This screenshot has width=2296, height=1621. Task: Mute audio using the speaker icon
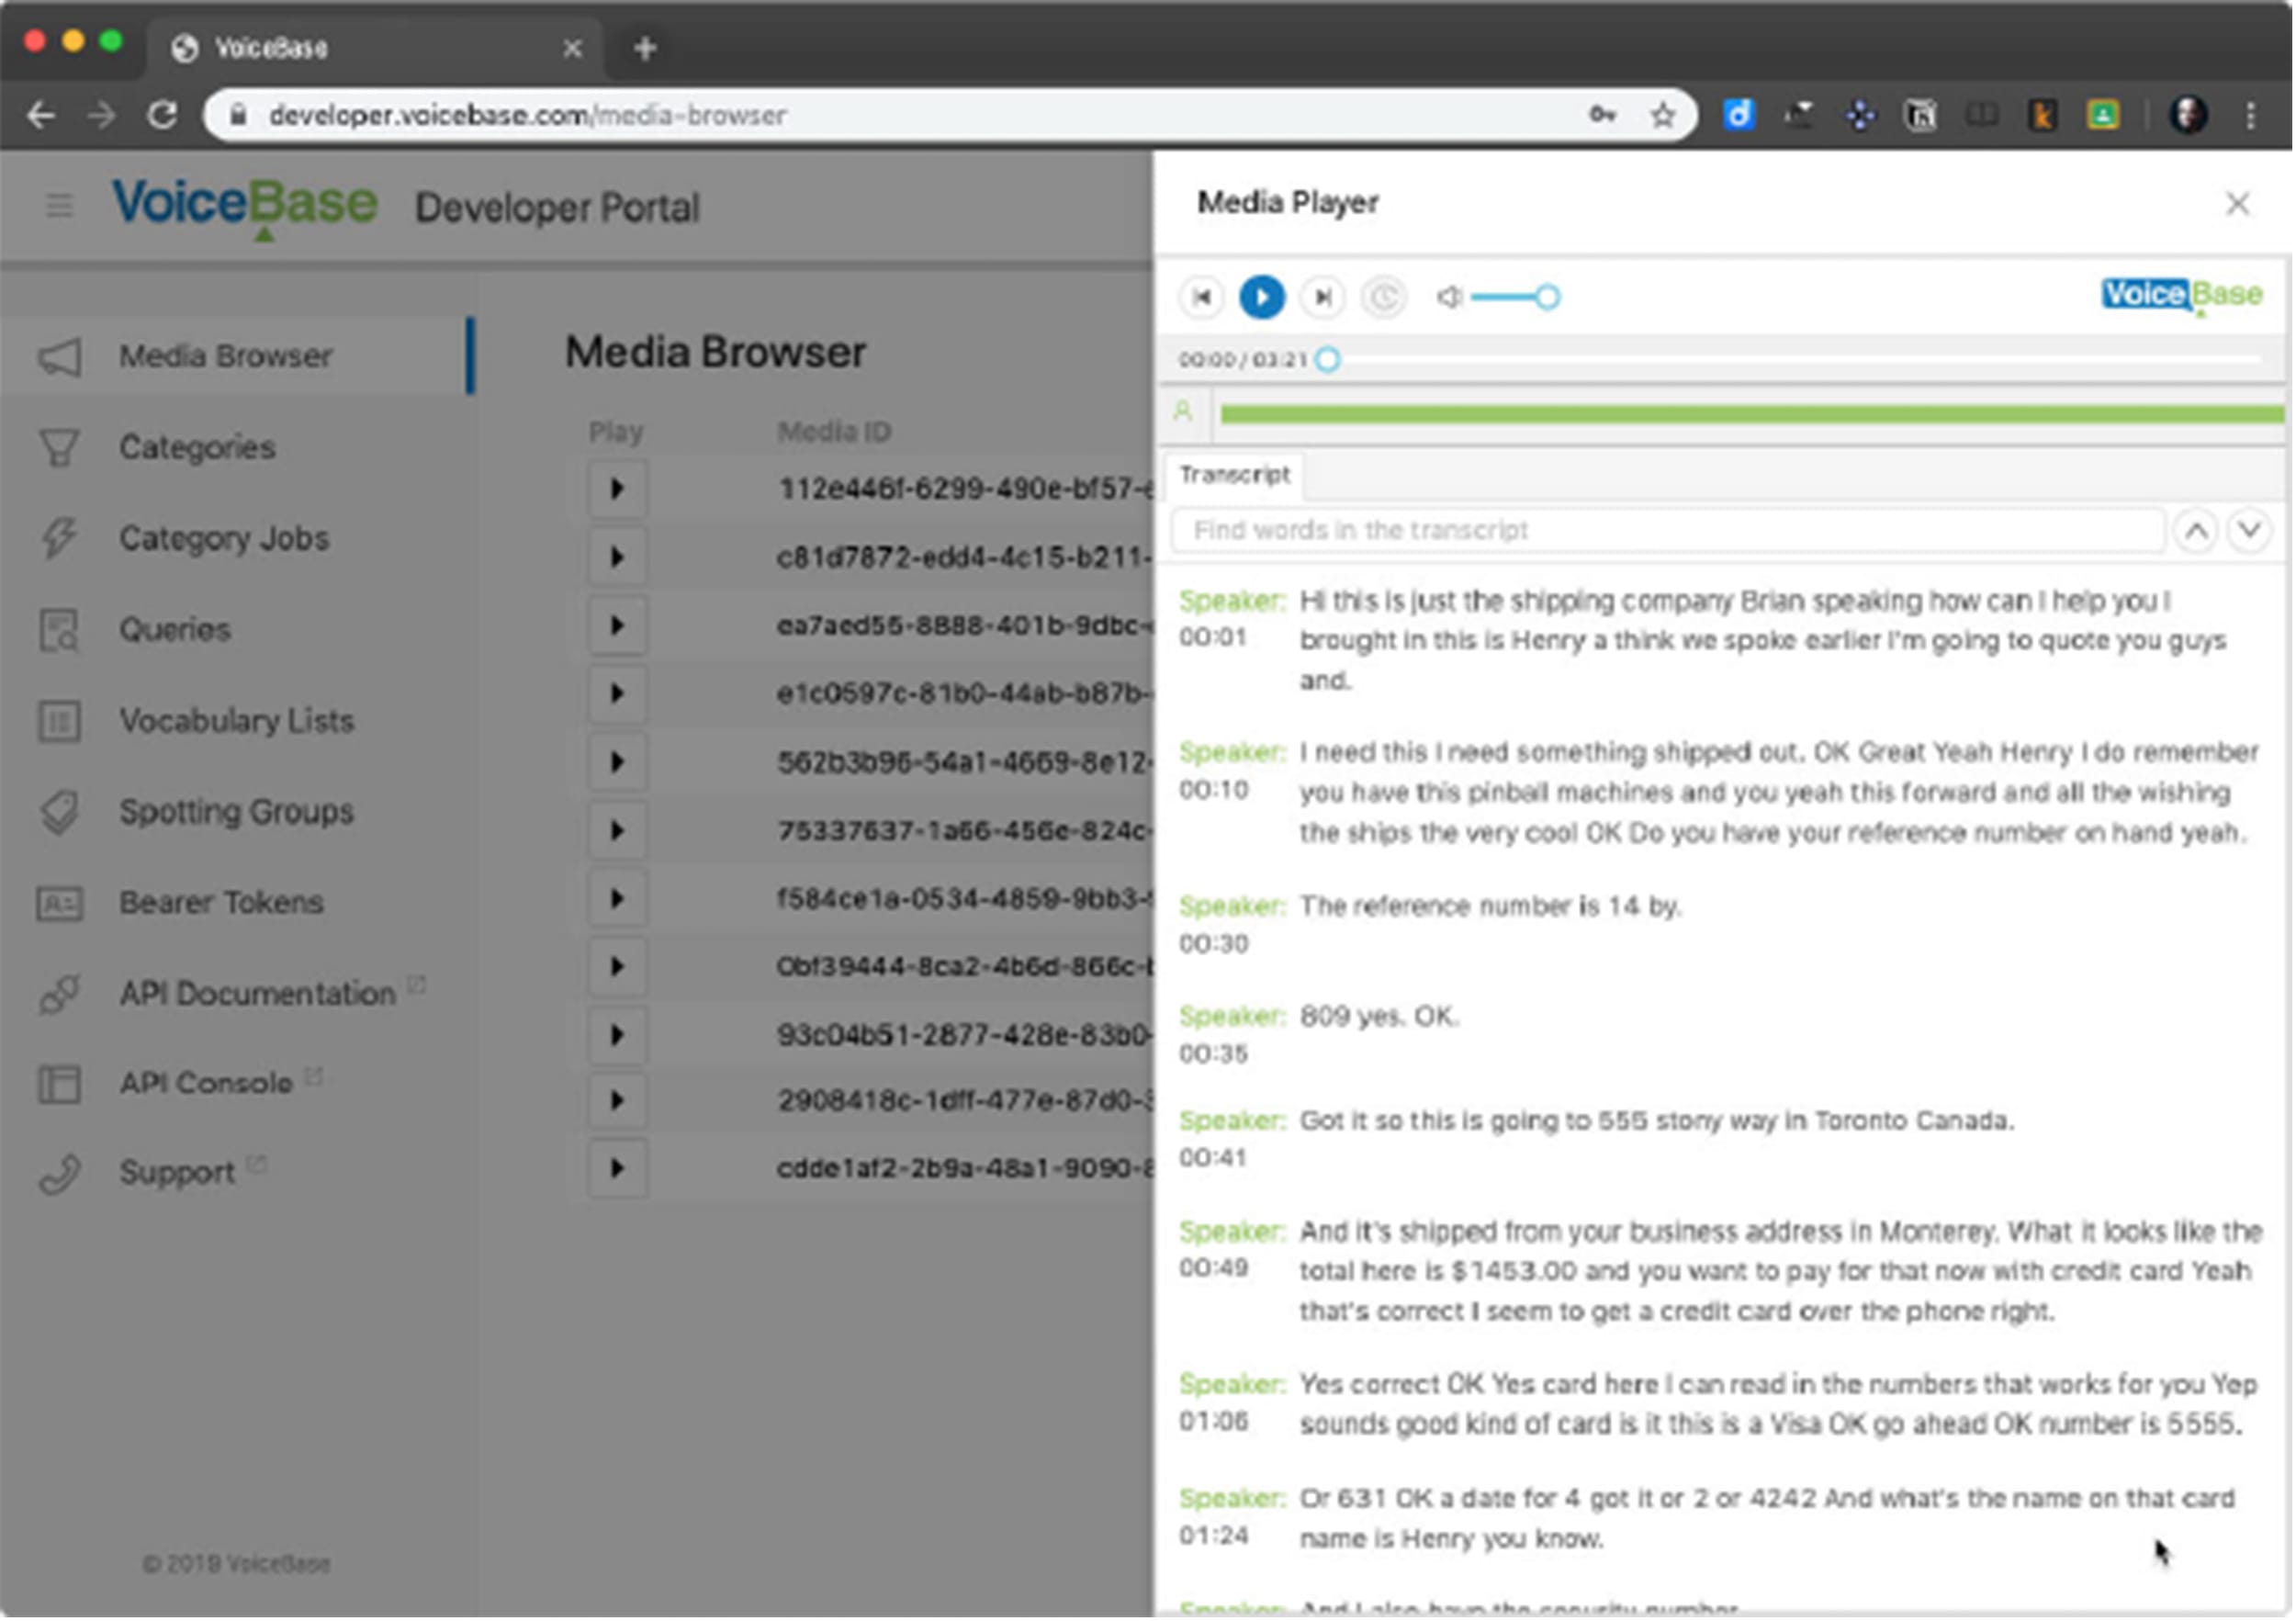coord(1448,297)
